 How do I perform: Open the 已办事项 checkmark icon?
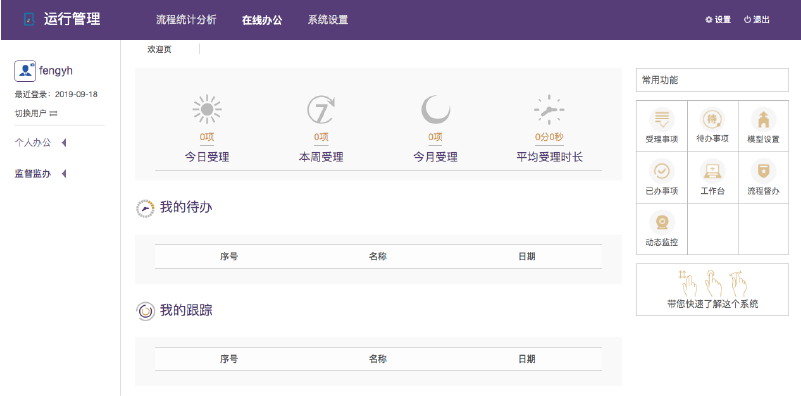click(x=662, y=171)
